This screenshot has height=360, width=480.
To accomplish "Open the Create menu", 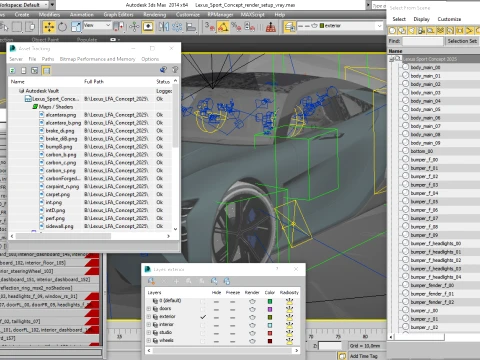I will point(22,15).
